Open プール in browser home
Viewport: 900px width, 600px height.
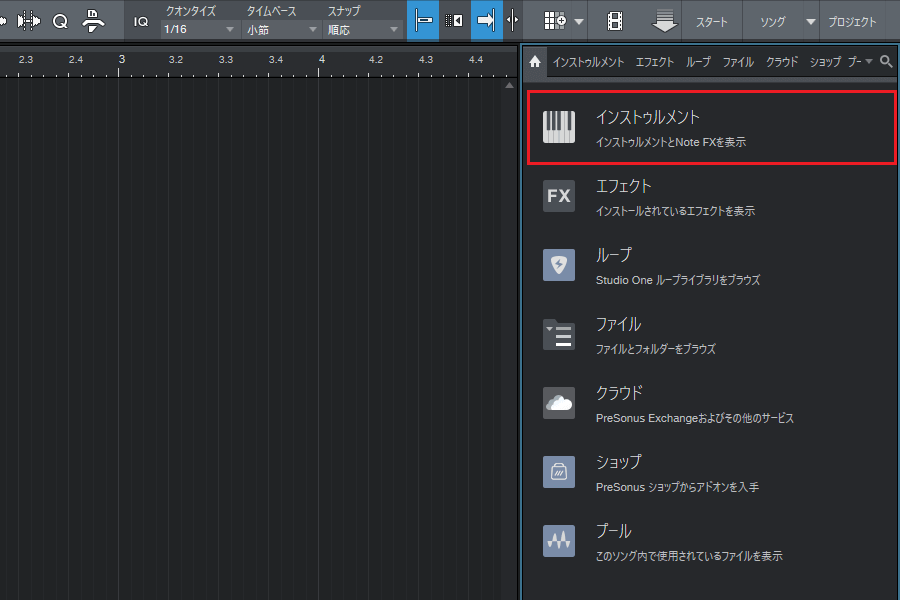click(x=711, y=541)
